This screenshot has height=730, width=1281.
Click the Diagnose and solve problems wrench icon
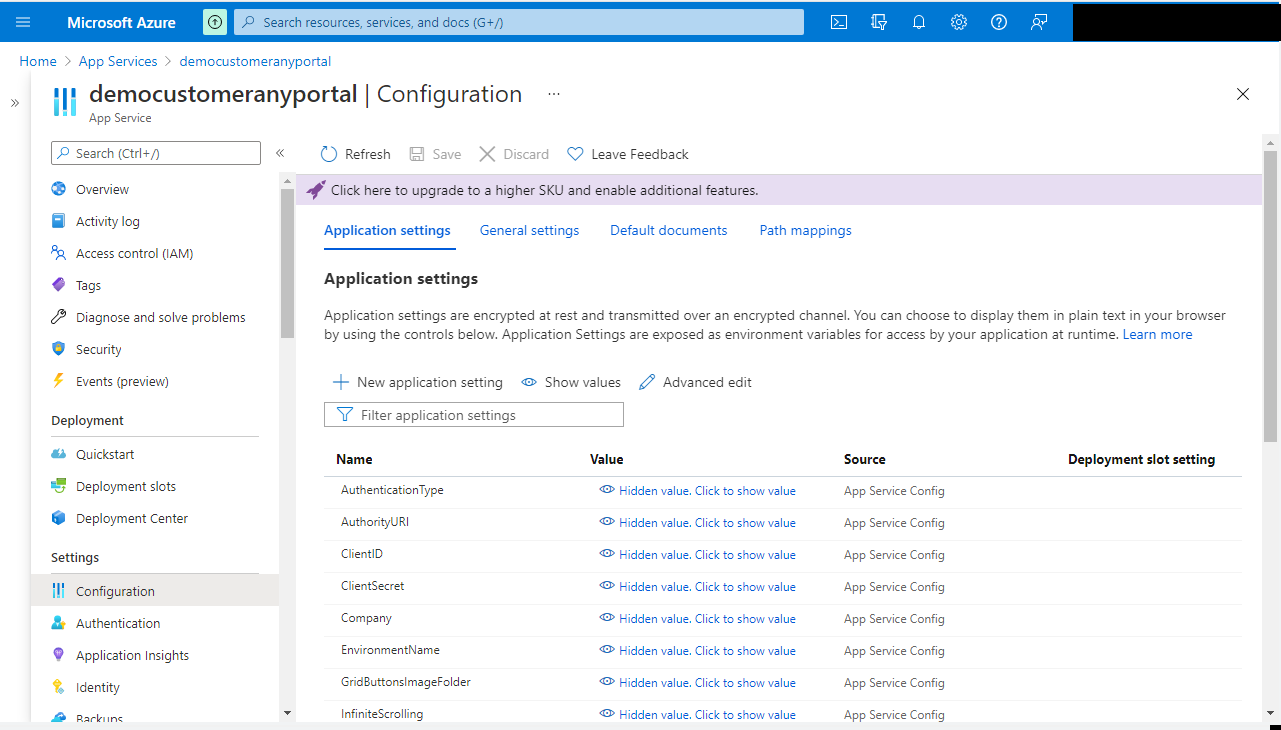[59, 317]
